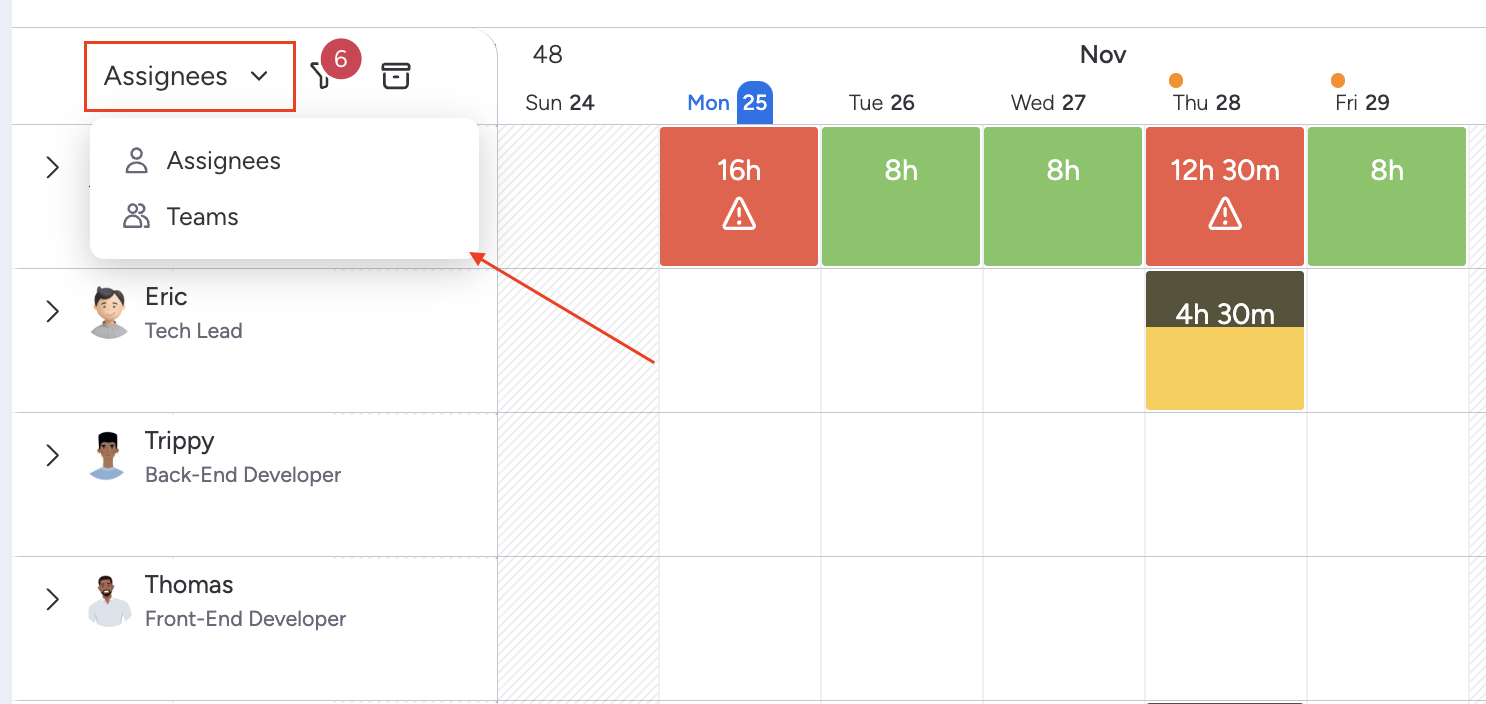1486x704 pixels.
Task: Click the orange dot above Thu 28
Action: [1176, 80]
